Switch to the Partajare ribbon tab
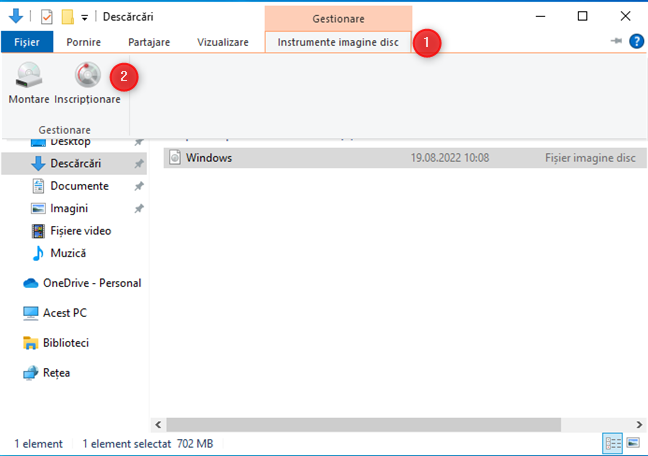The image size is (648, 456). 149,42
